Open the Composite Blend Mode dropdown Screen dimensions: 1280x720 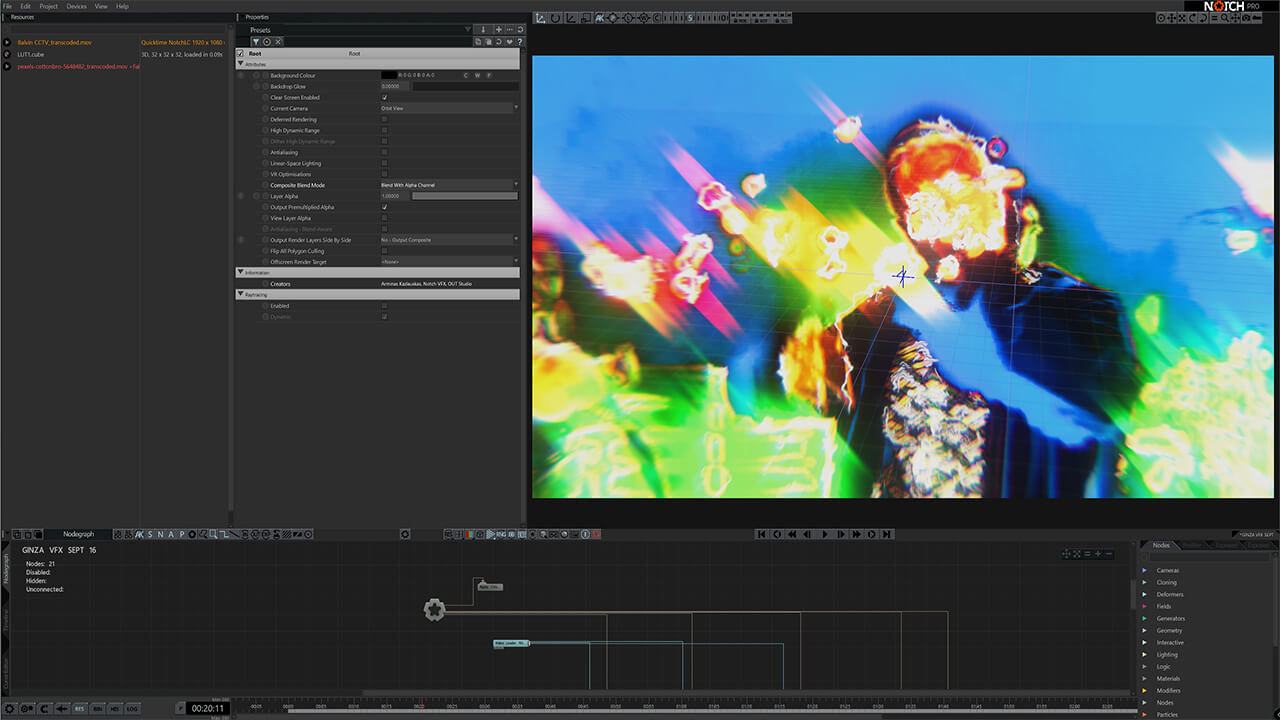point(449,185)
